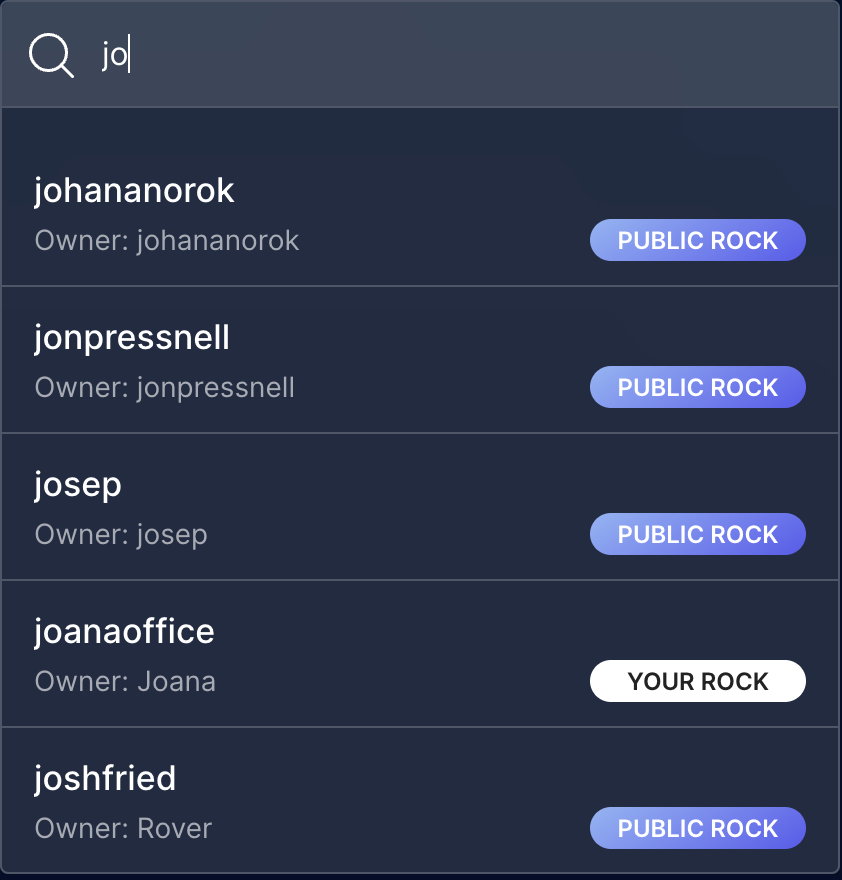The image size is (842, 880).
Task: Select the jonpressnell search result
Action: [x=132, y=338]
